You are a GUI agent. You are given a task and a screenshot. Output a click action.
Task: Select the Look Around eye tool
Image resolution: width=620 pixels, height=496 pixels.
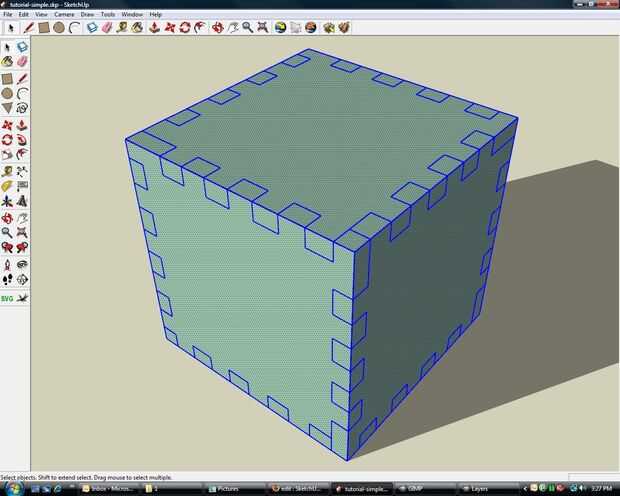pos(22,265)
